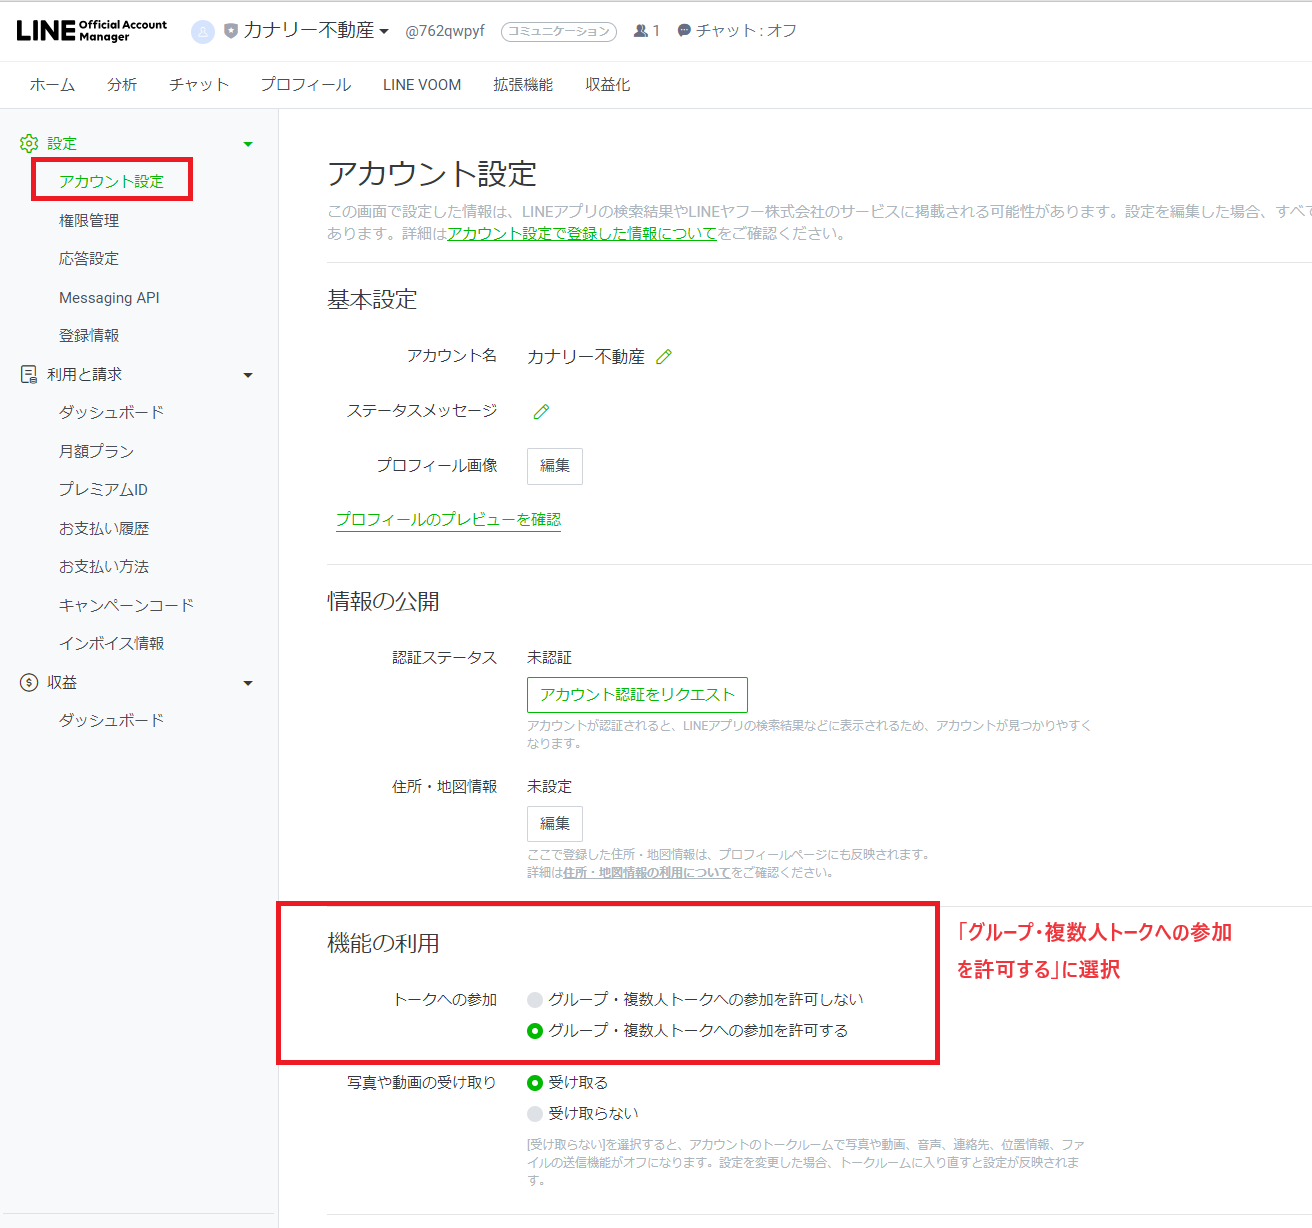Click the @762qwpyf account ID text
The image size is (1312, 1228).
click(x=445, y=31)
